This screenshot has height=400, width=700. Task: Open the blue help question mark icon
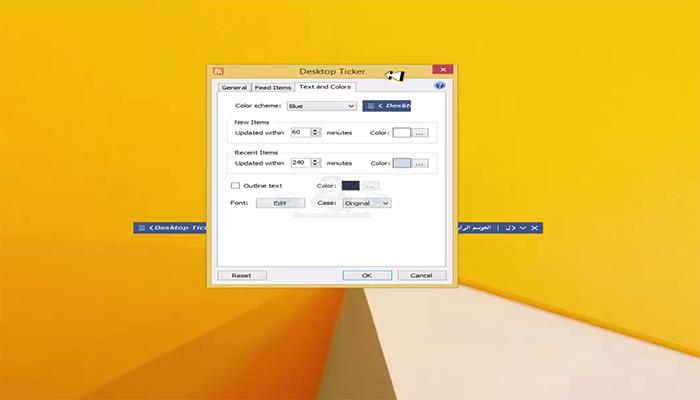[x=439, y=85]
